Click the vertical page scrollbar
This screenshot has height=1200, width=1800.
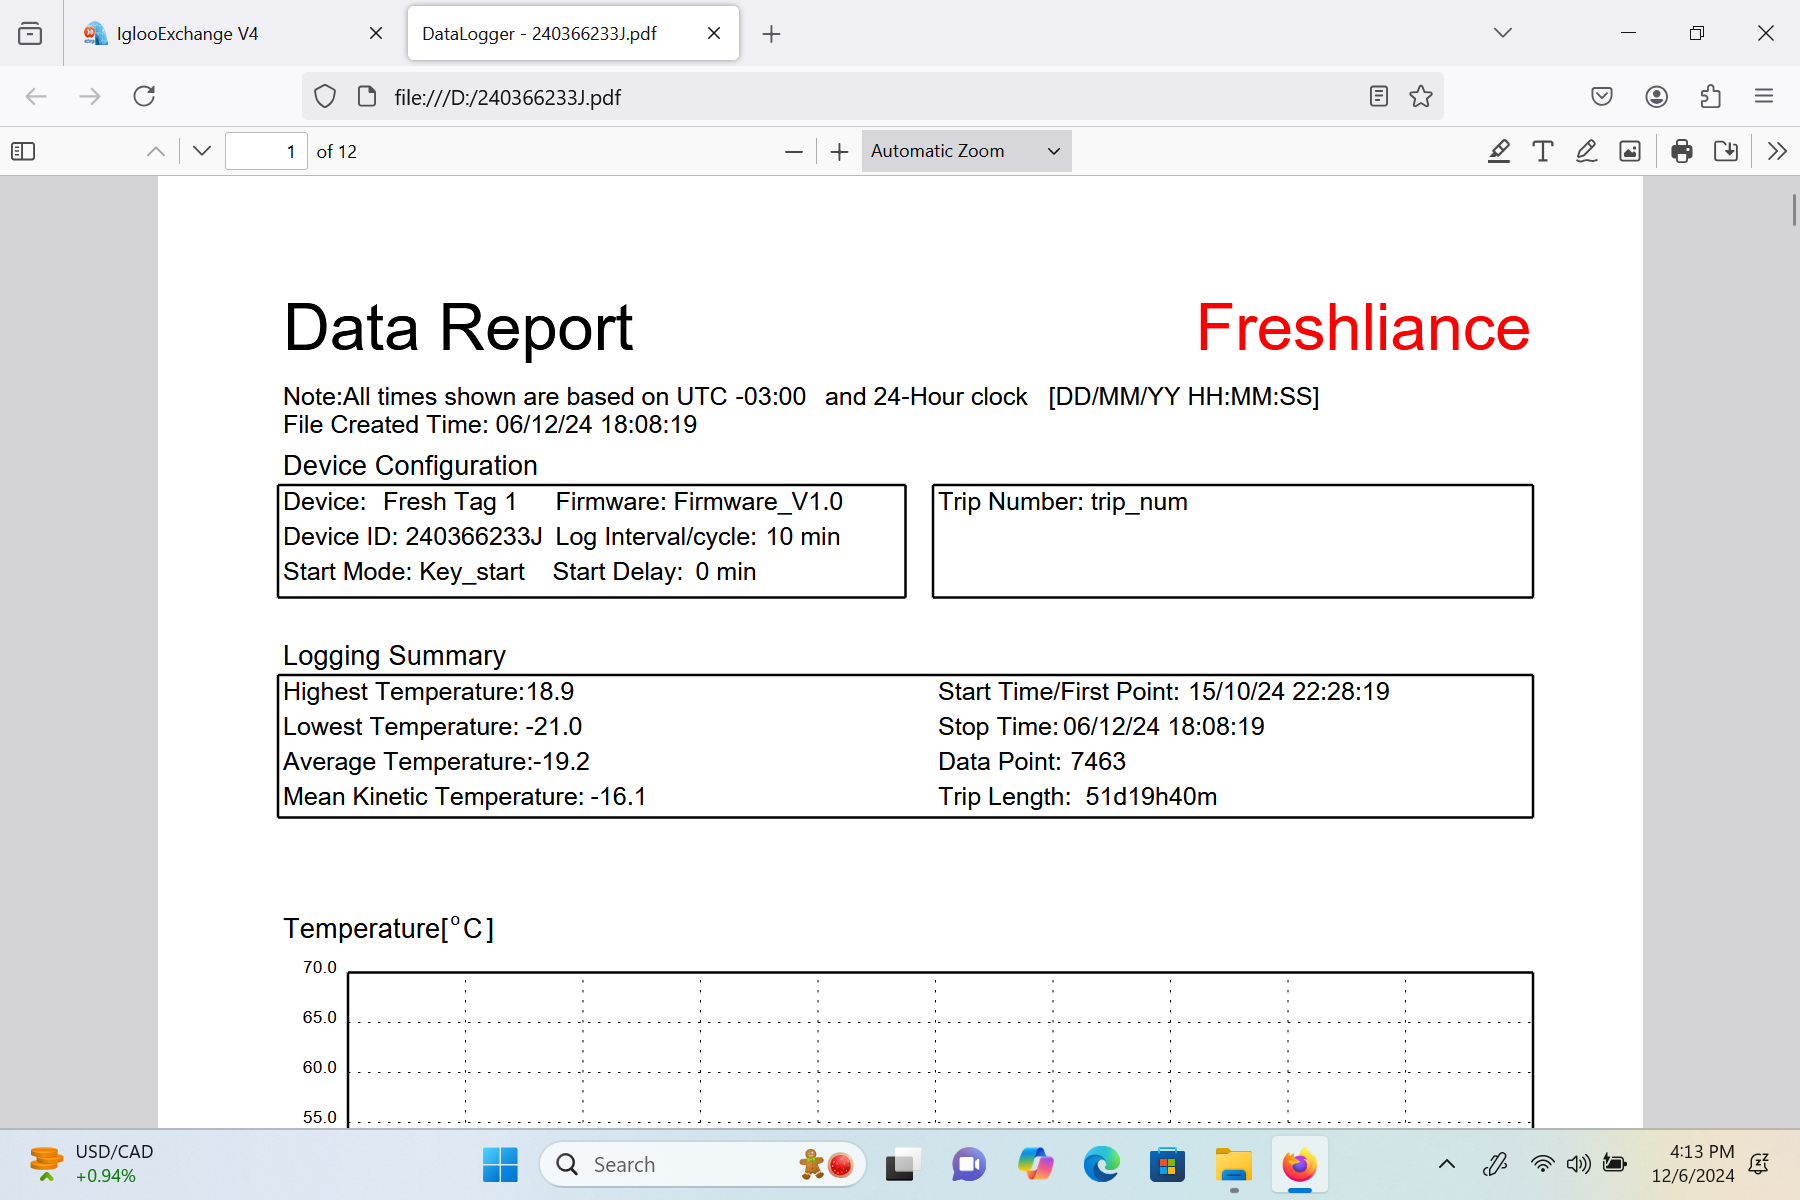[x=1793, y=210]
